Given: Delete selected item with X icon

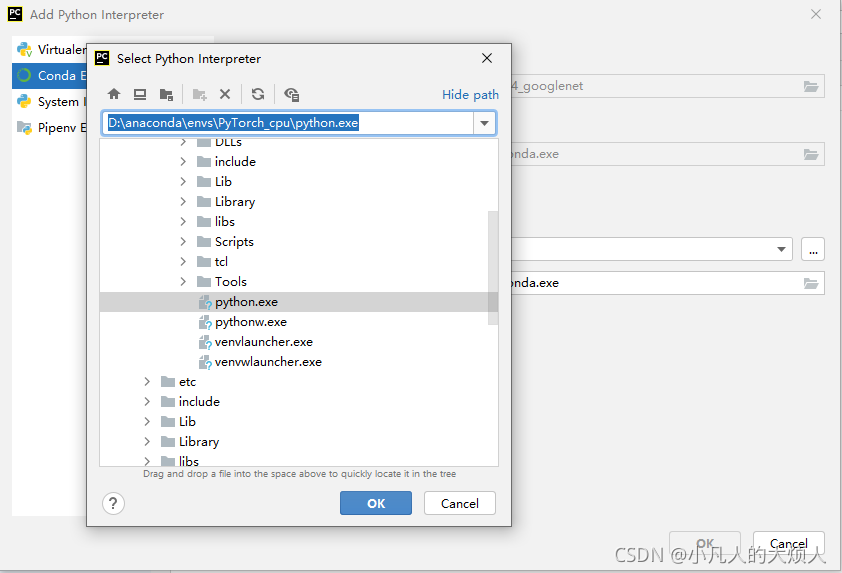Looking at the screenshot, I should point(225,95).
